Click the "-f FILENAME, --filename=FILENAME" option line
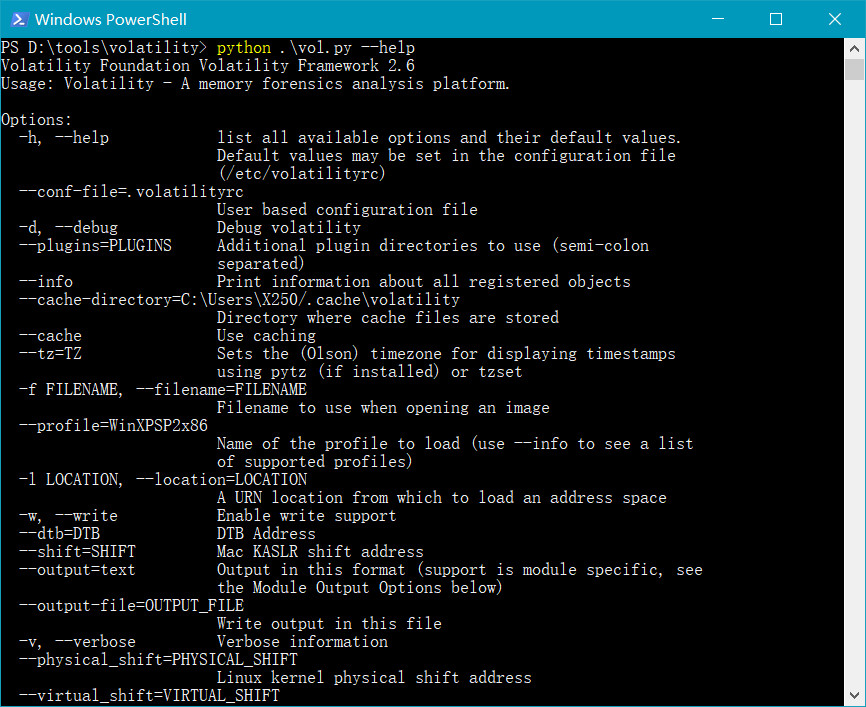Viewport: 866px width, 707px height. point(163,390)
